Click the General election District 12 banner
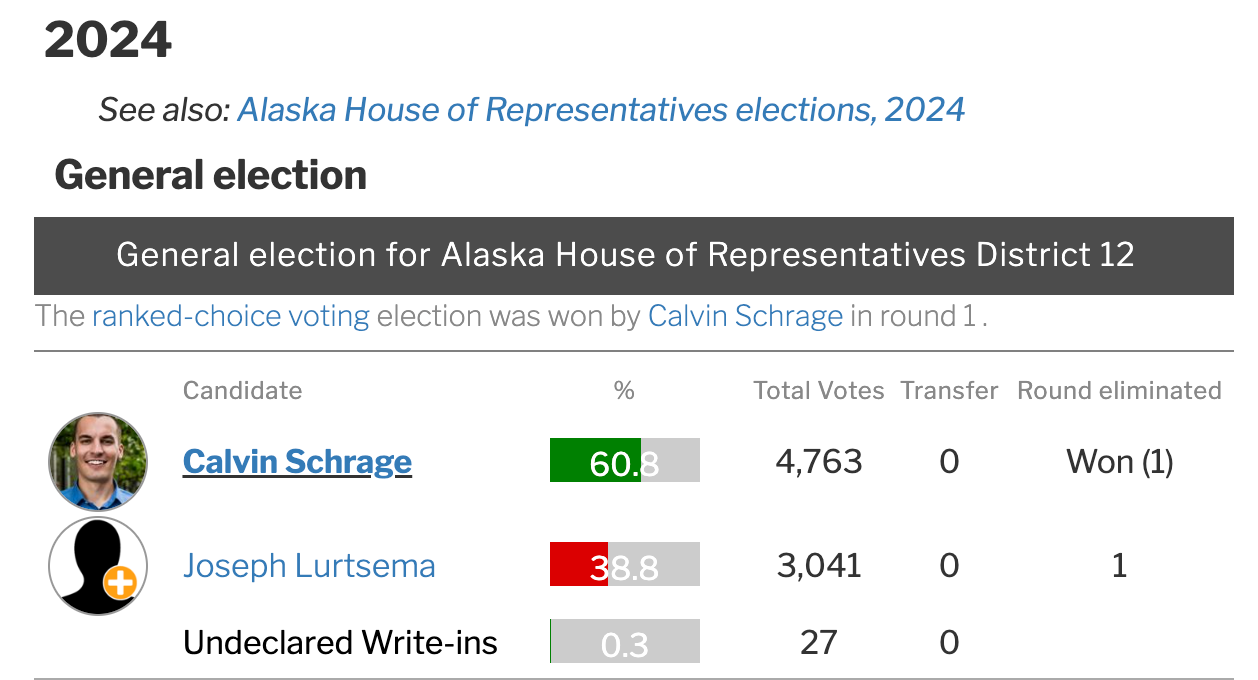Screen dimensions: 1258x680 coord(634,256)
